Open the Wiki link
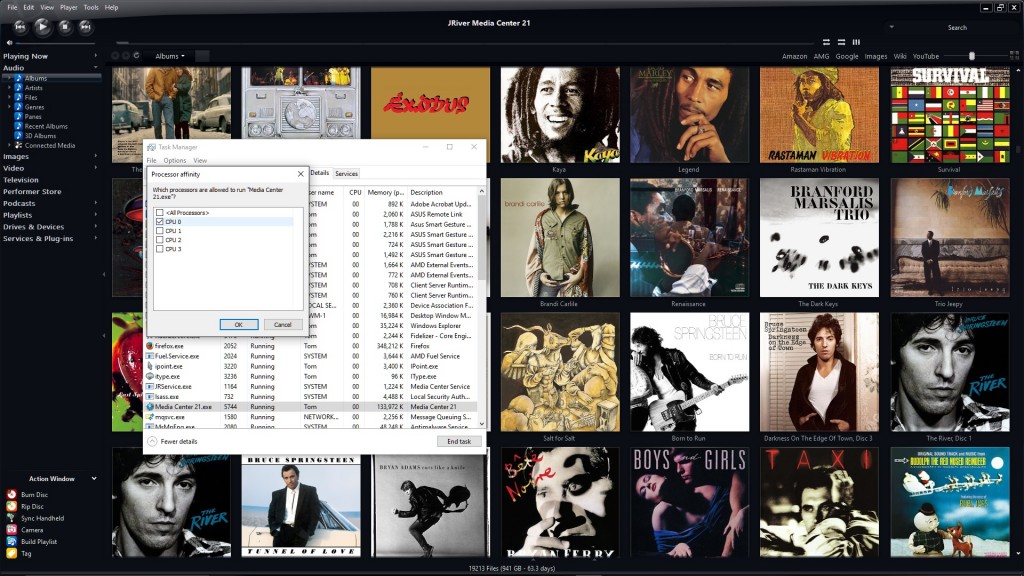The height and width of the screenshot is (576, 1024). [899, 56]
